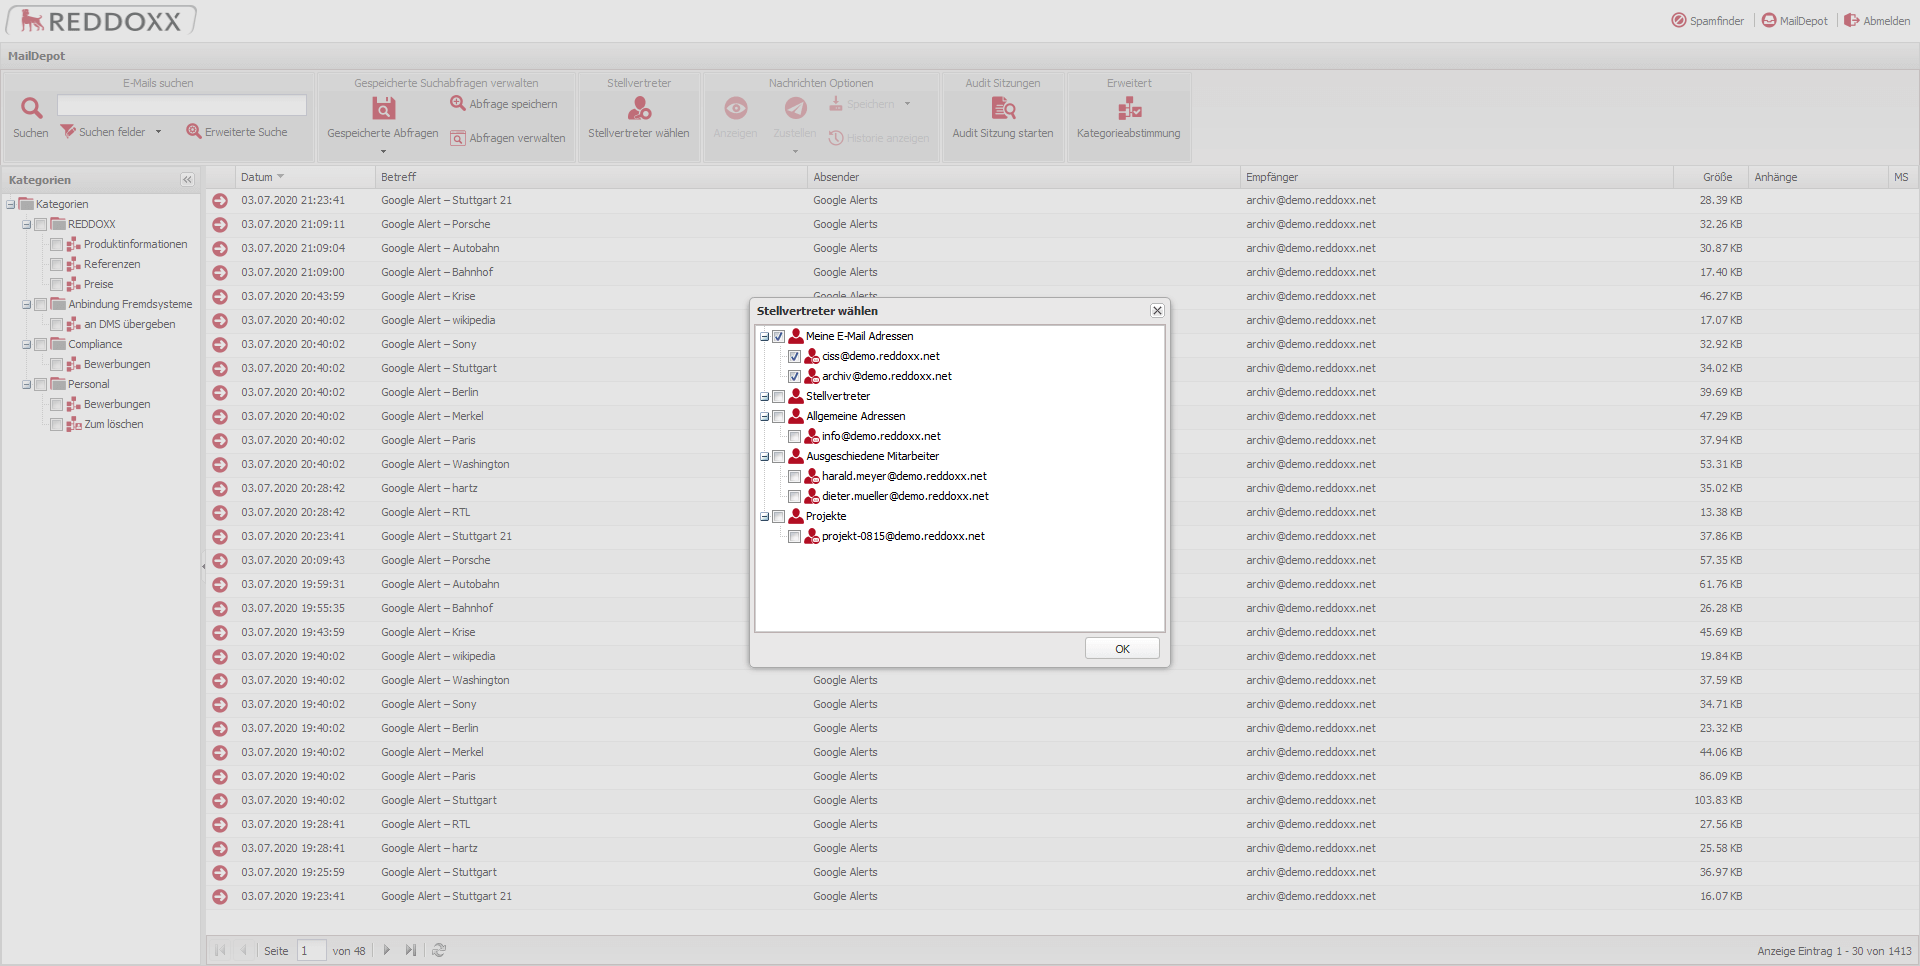
Task: Check the Projekte group checkbox
Action: point(779,516)
